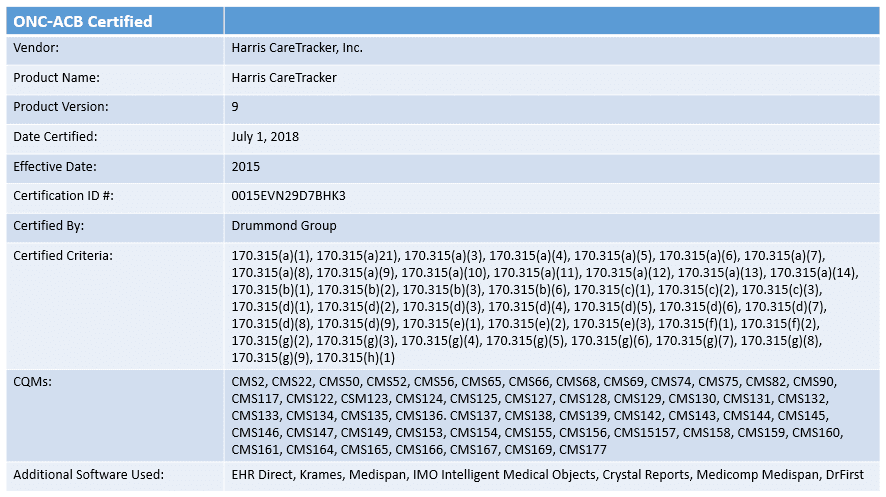886x497 pixels.
Task: Click the Certification ID # label
Action: tap(63, 196)
